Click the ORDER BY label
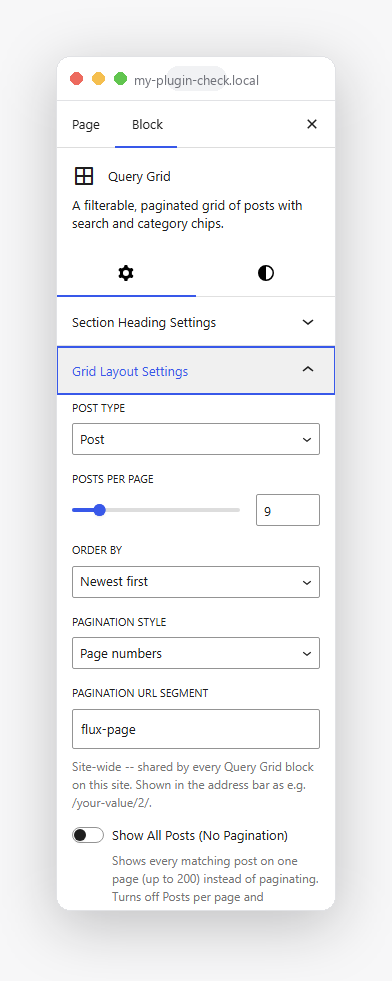The image size is (392, 981). tap(97, 551)
